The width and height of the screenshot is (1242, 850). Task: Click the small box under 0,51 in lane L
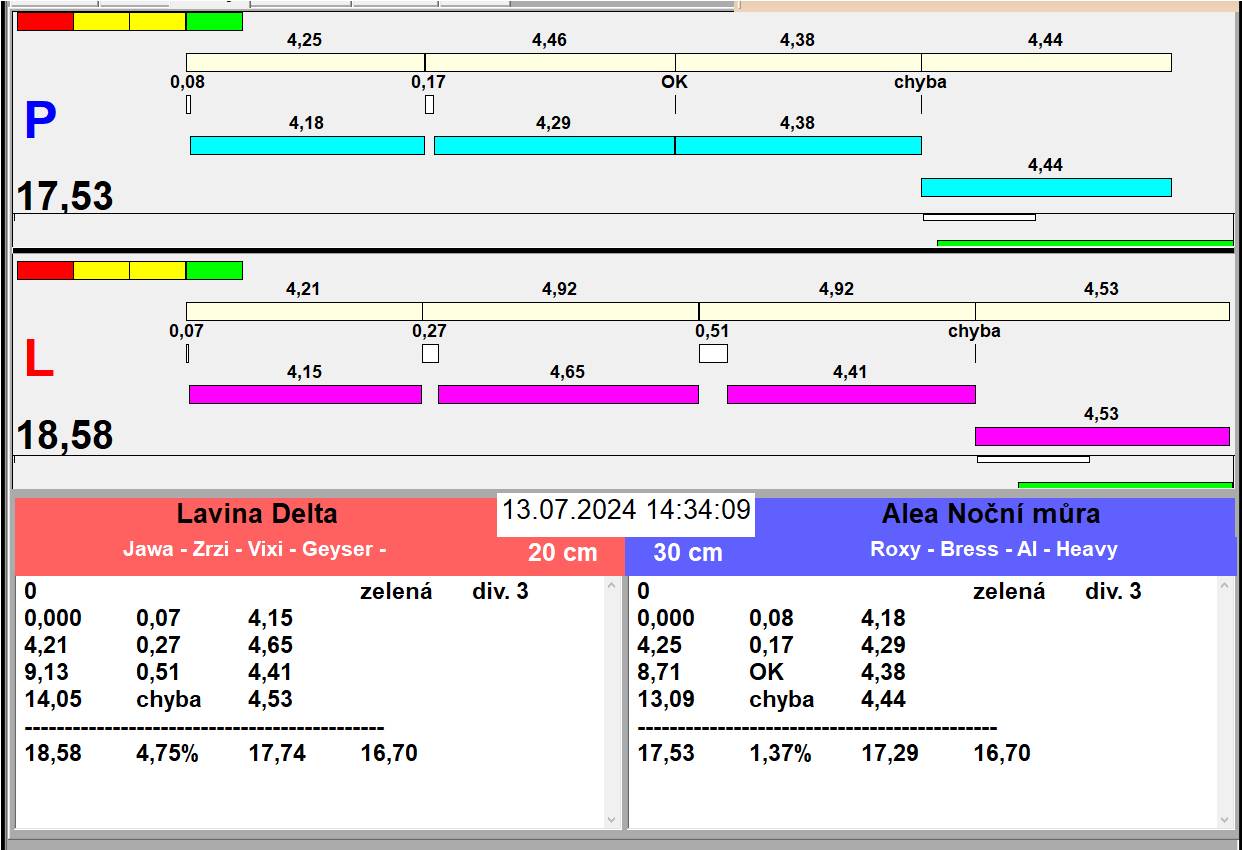(713, 353)
